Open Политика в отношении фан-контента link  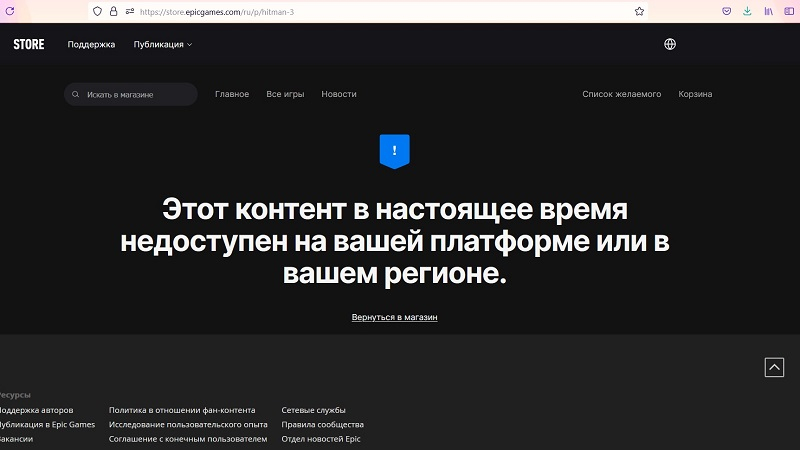point(182,410)
